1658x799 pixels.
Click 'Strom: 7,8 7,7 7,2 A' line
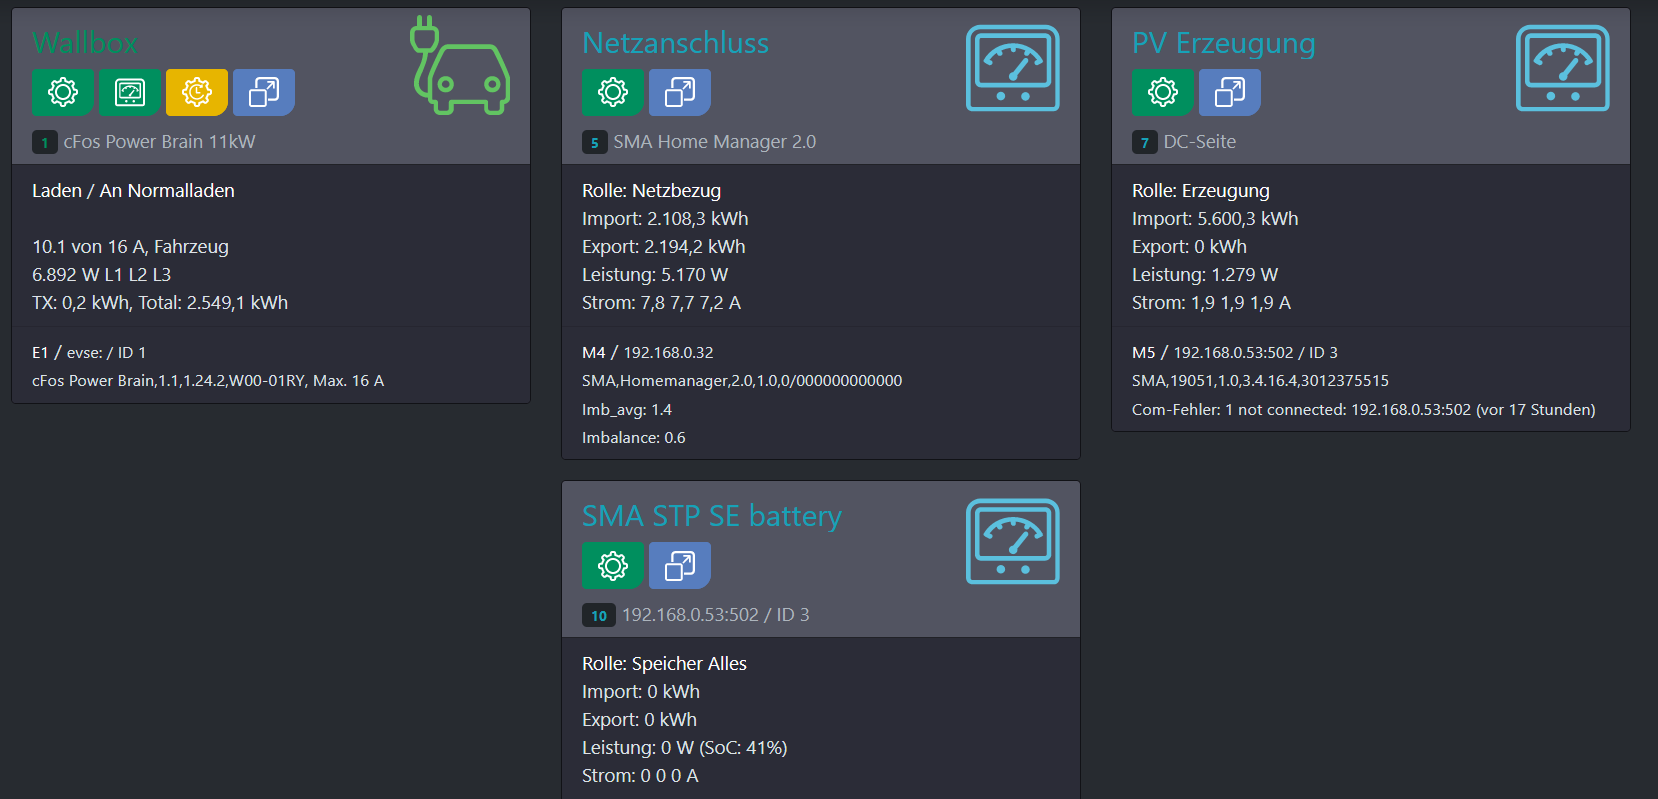tap(661, 303)
